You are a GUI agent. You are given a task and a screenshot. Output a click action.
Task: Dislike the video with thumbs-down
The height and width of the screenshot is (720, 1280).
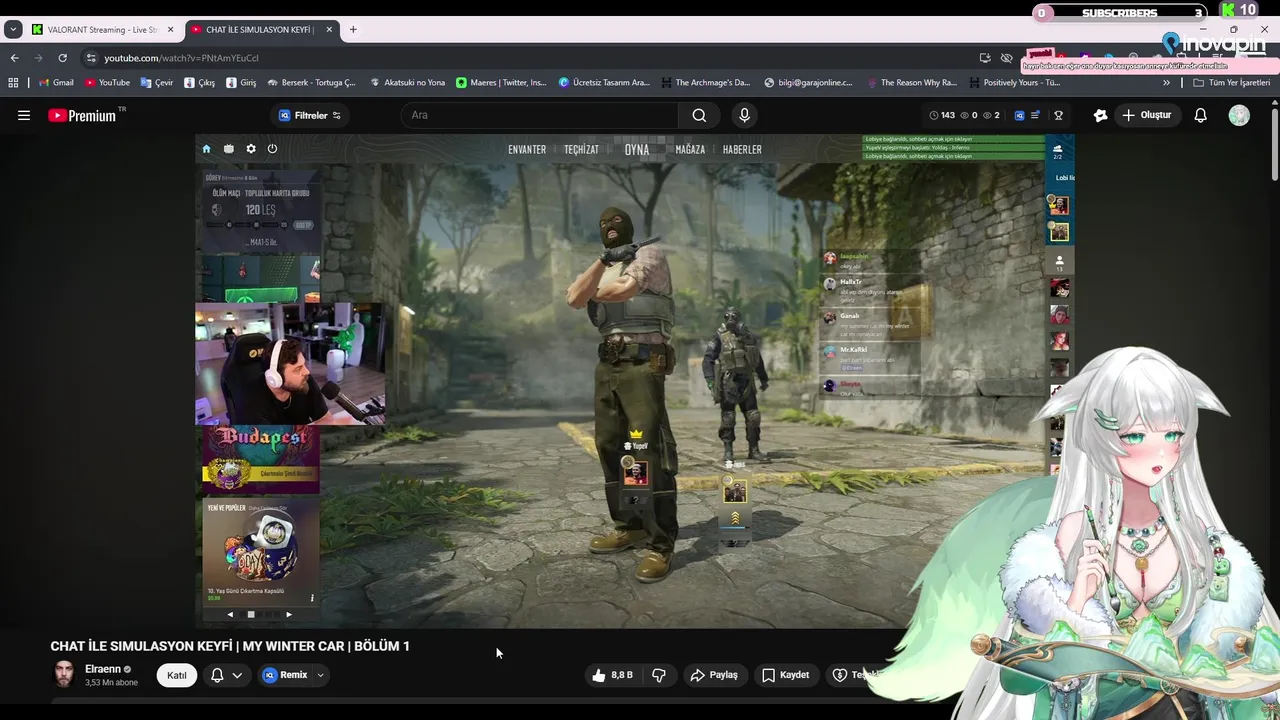(x=658, y=675)
